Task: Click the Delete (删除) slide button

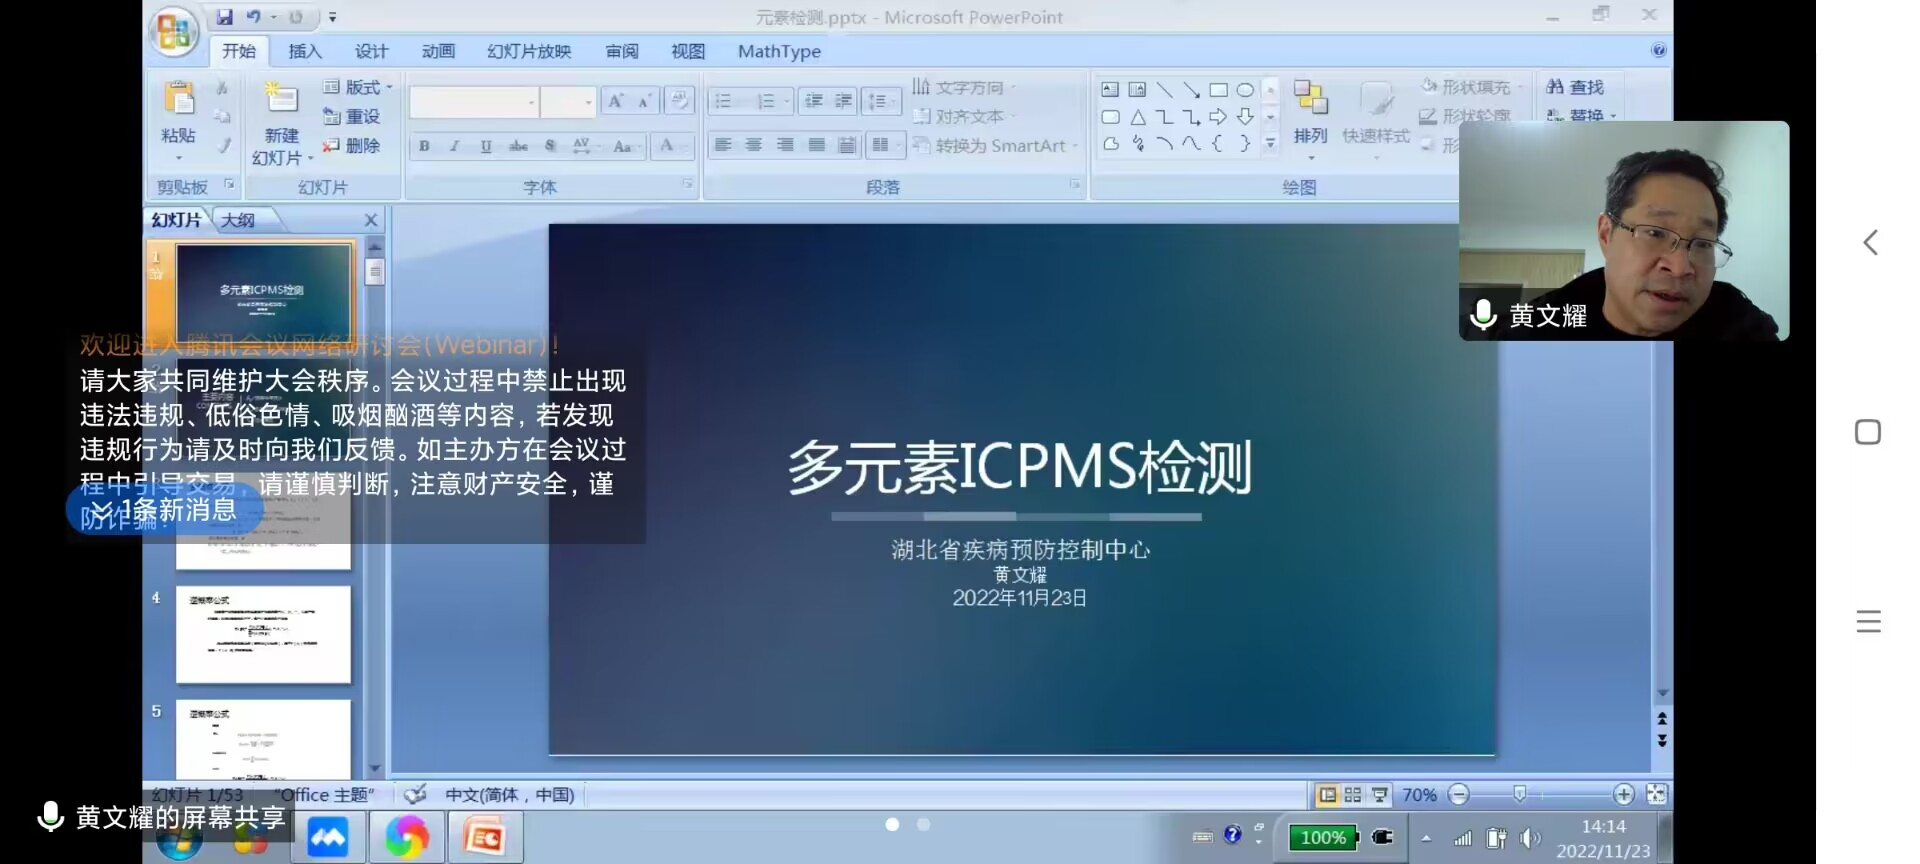Action: pyautogui.click(x=352, y=146)
